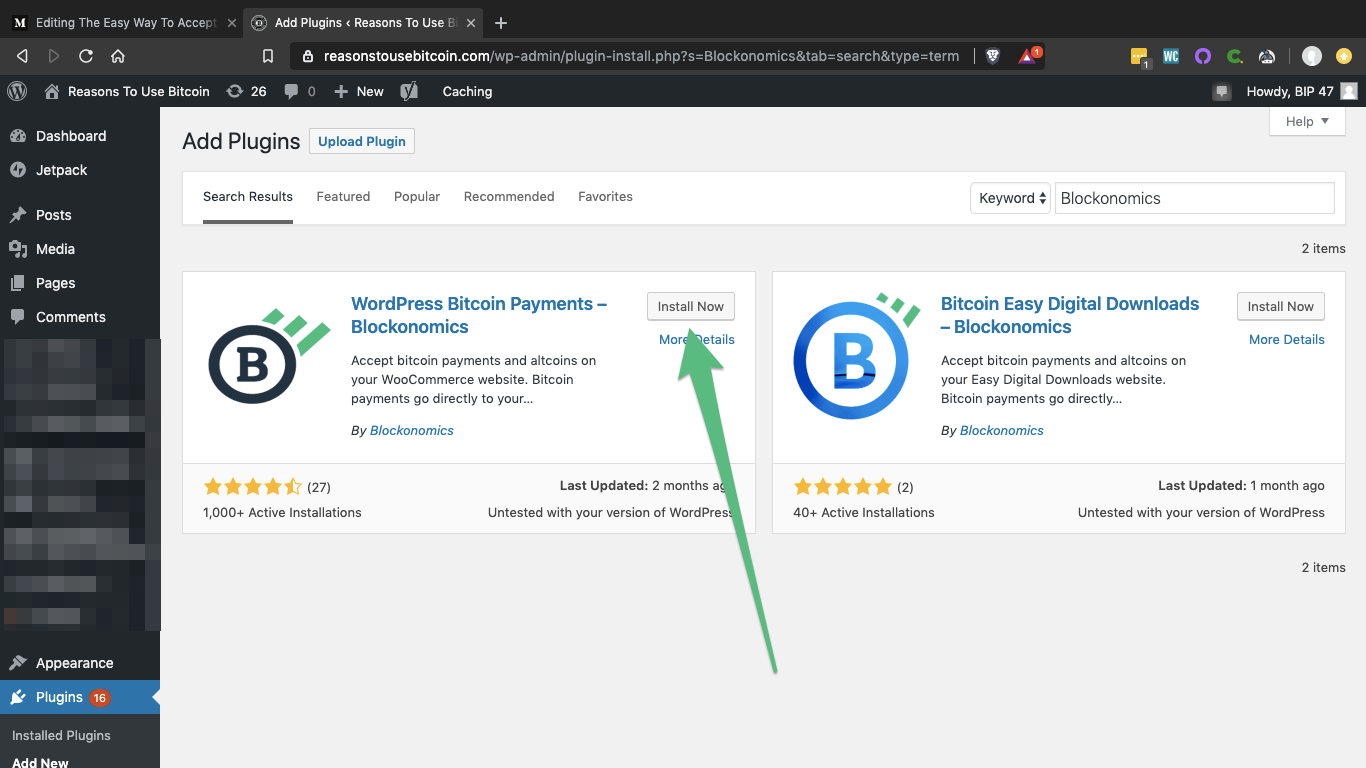Open the Yoast SEO admin bar icon

click(409, 91)
